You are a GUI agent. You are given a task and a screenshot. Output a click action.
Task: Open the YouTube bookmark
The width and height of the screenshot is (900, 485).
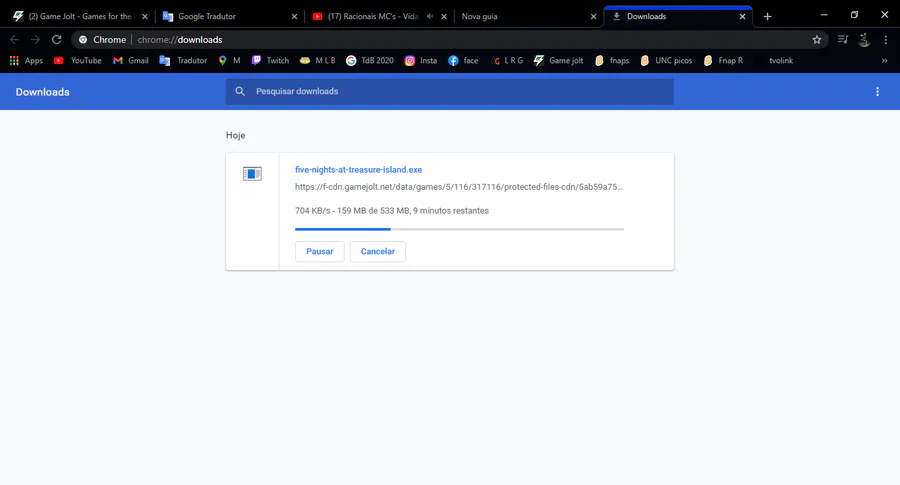click(77, 60)
